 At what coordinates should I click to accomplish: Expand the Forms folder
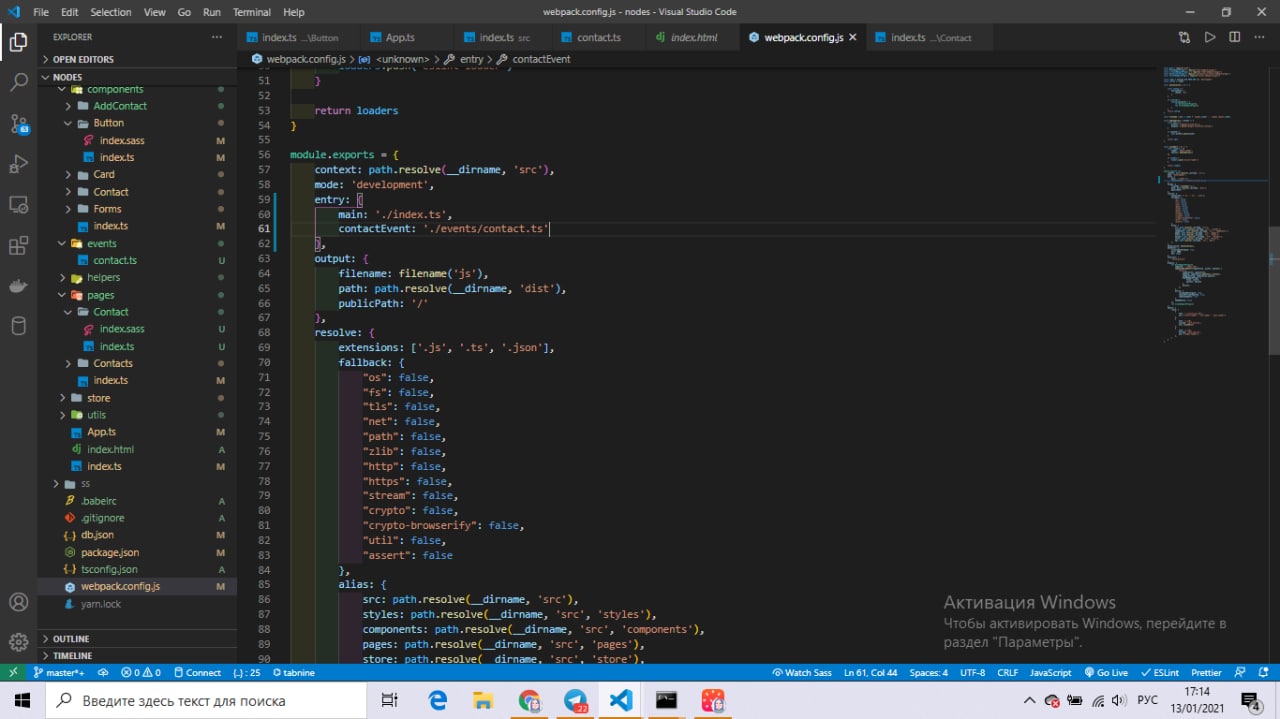(107, 209)
